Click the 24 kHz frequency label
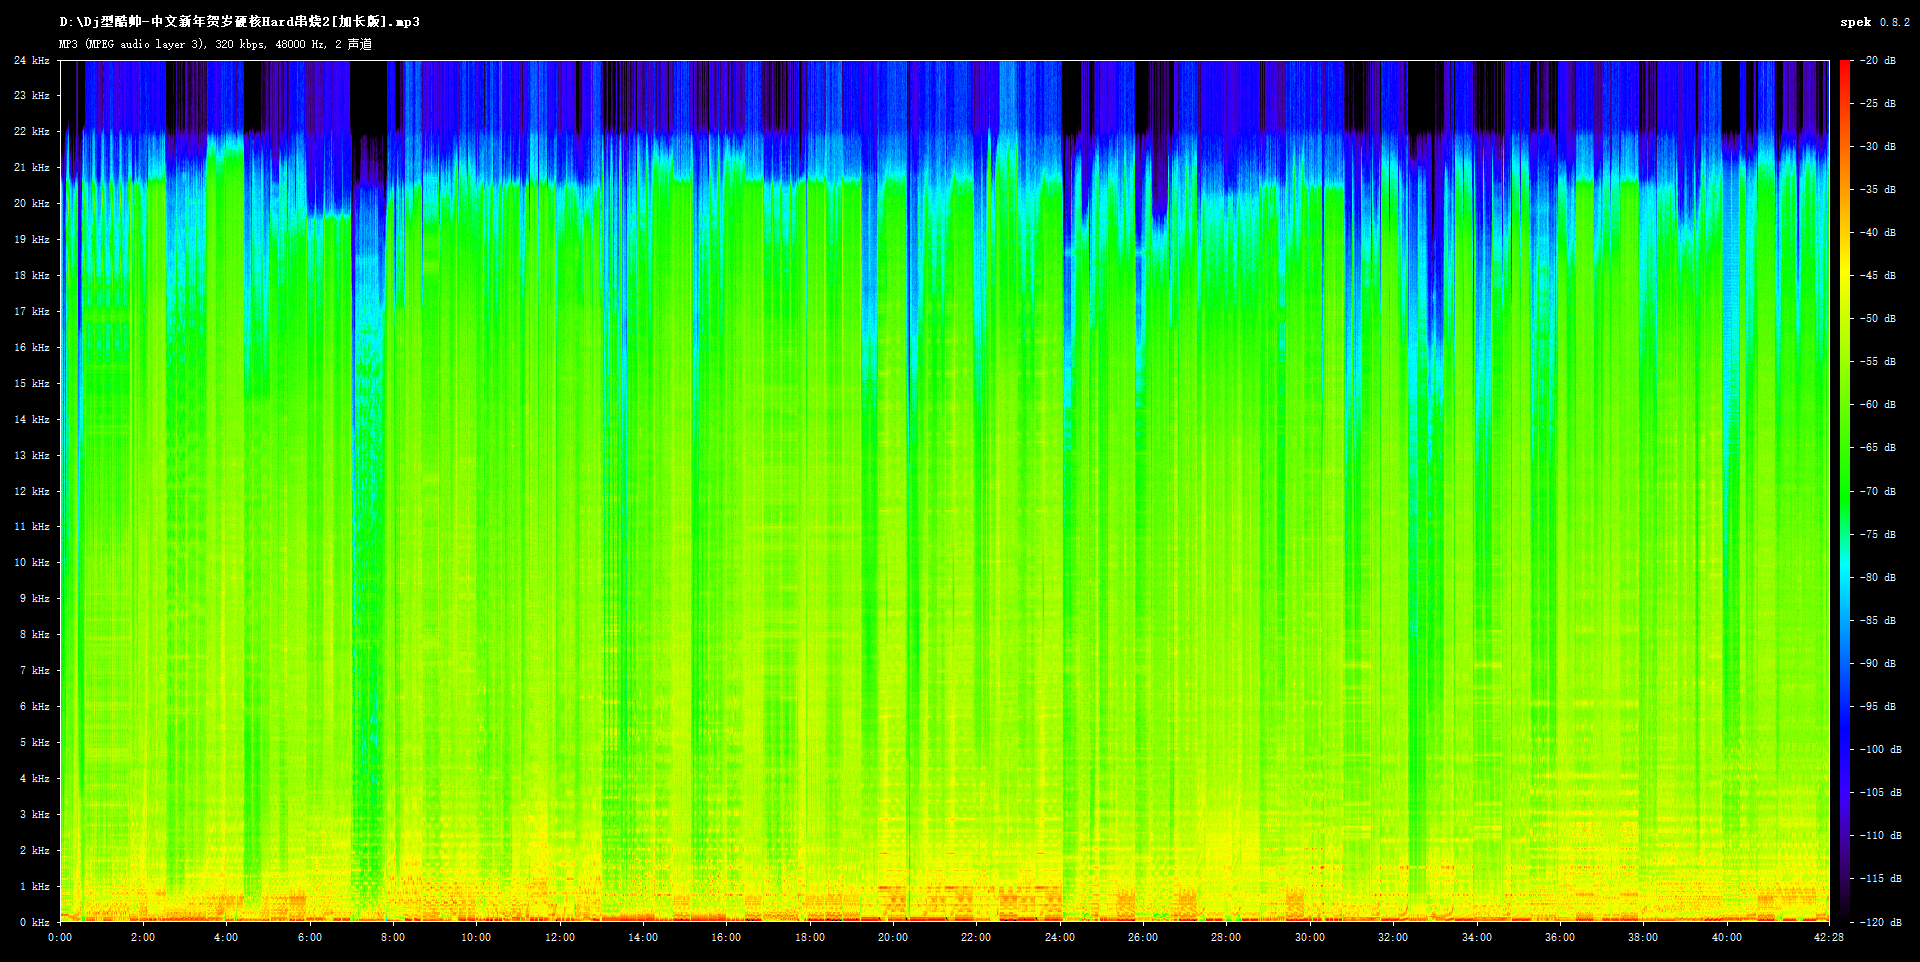The width and height of the screenshot is (1920, 962). pyautogui.click(x=32, y=61)
